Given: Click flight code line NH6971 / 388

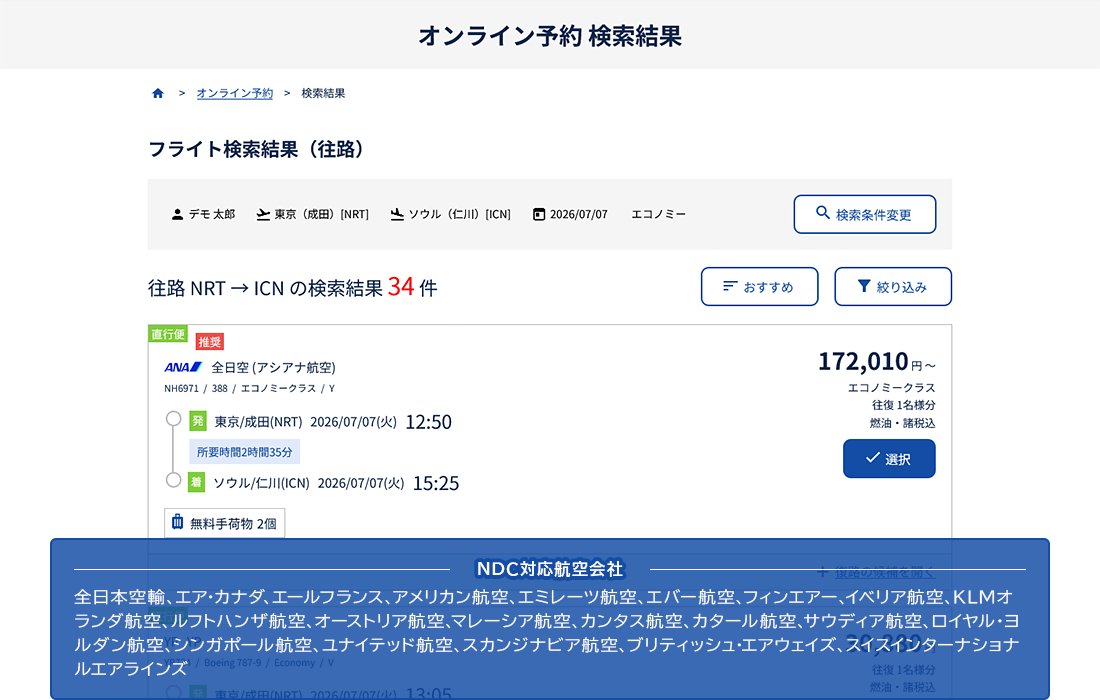Looking at the screenshot, I should [x=250, y=389].
